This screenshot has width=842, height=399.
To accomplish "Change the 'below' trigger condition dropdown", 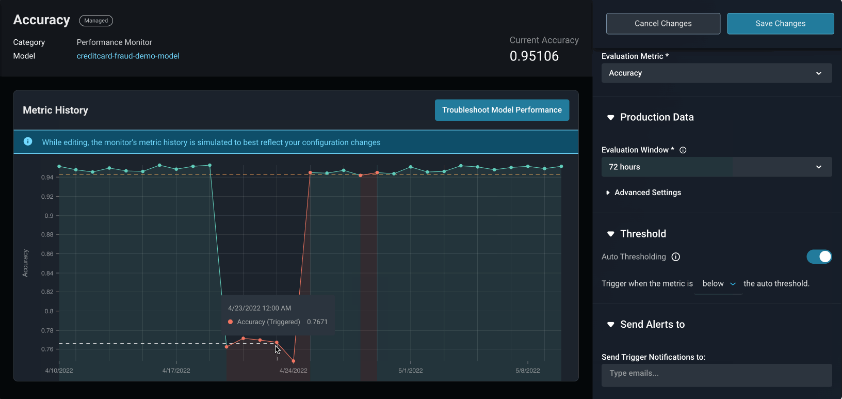I will (x=718, y=284).
